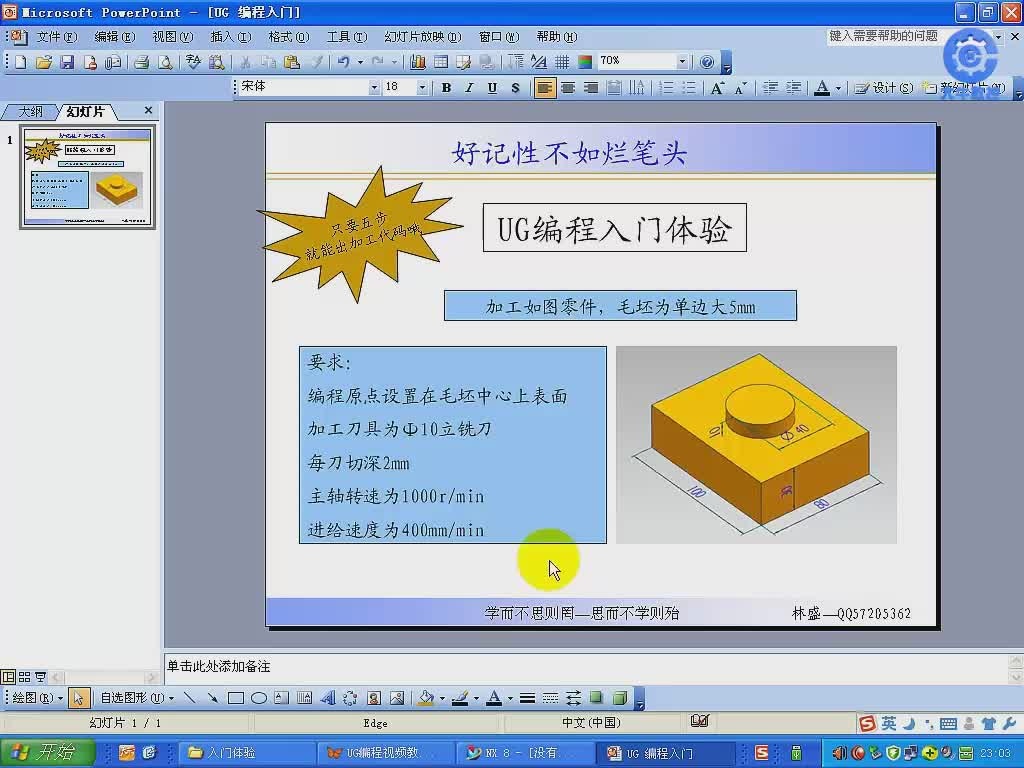Toggle Underline formatting
The image size is (1024, 768).
coord(492,88)
